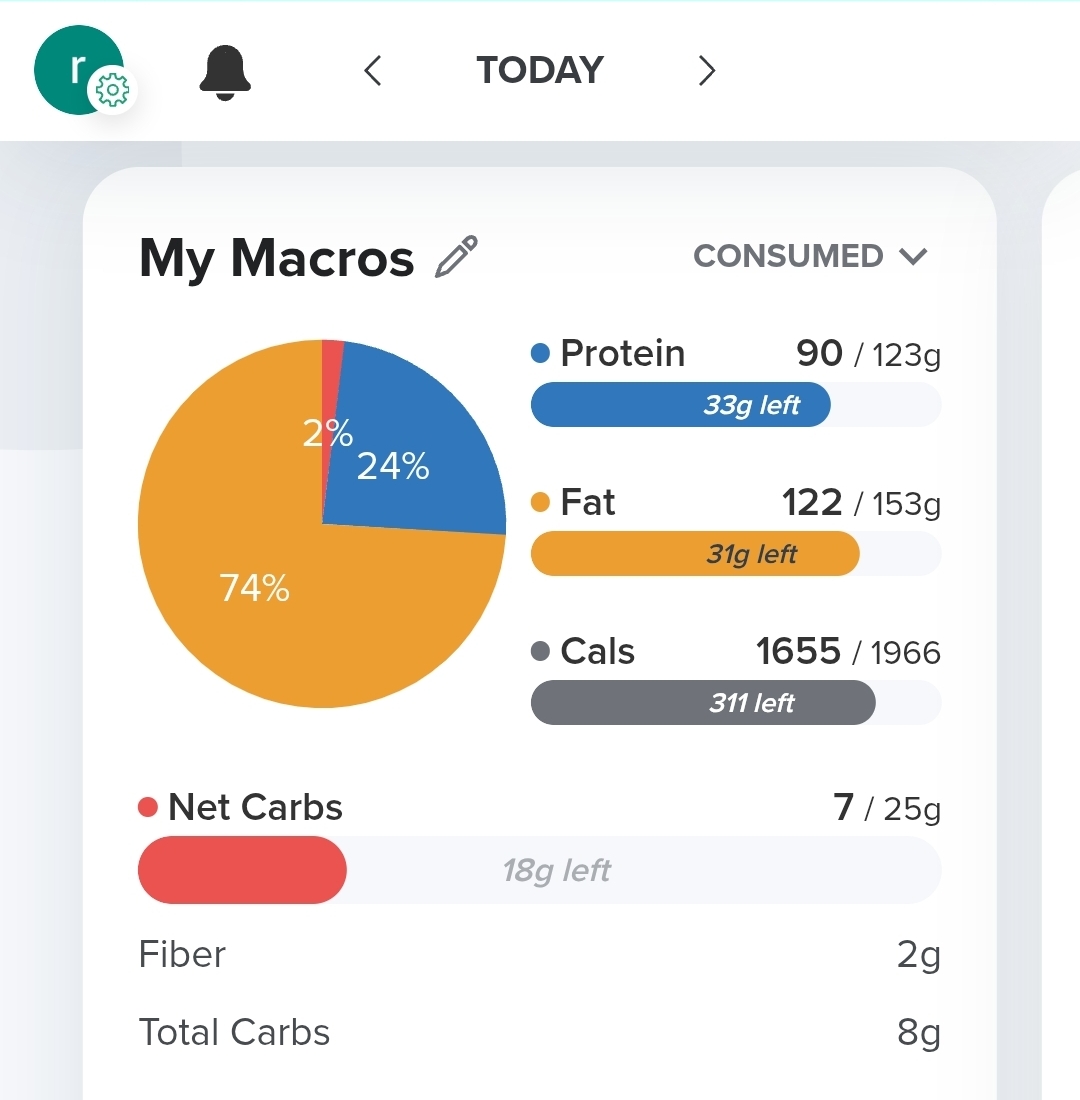
Task: Tap the Fat 31g left progress bar
Action: pyautogui.click(x=735, y=554)
